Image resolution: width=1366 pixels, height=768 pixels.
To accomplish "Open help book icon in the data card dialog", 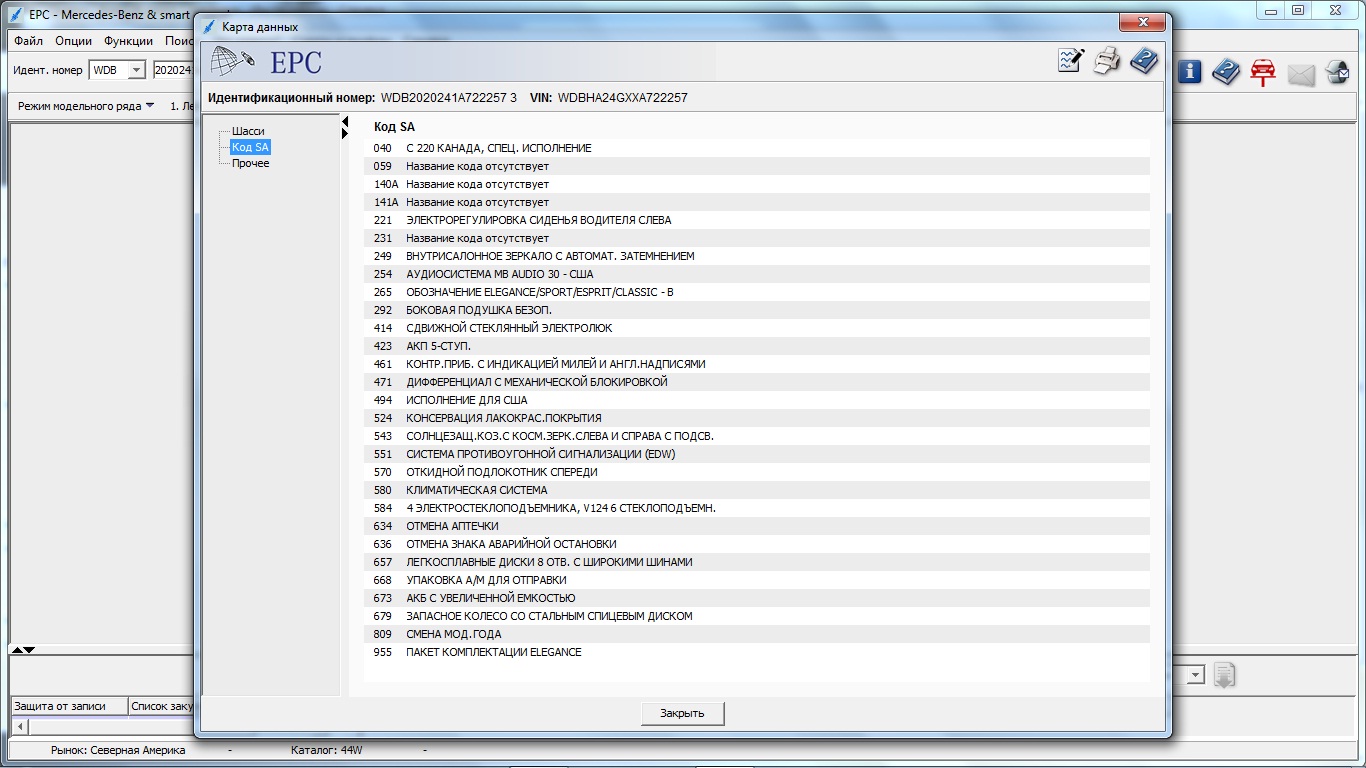I will point(1144,61).
